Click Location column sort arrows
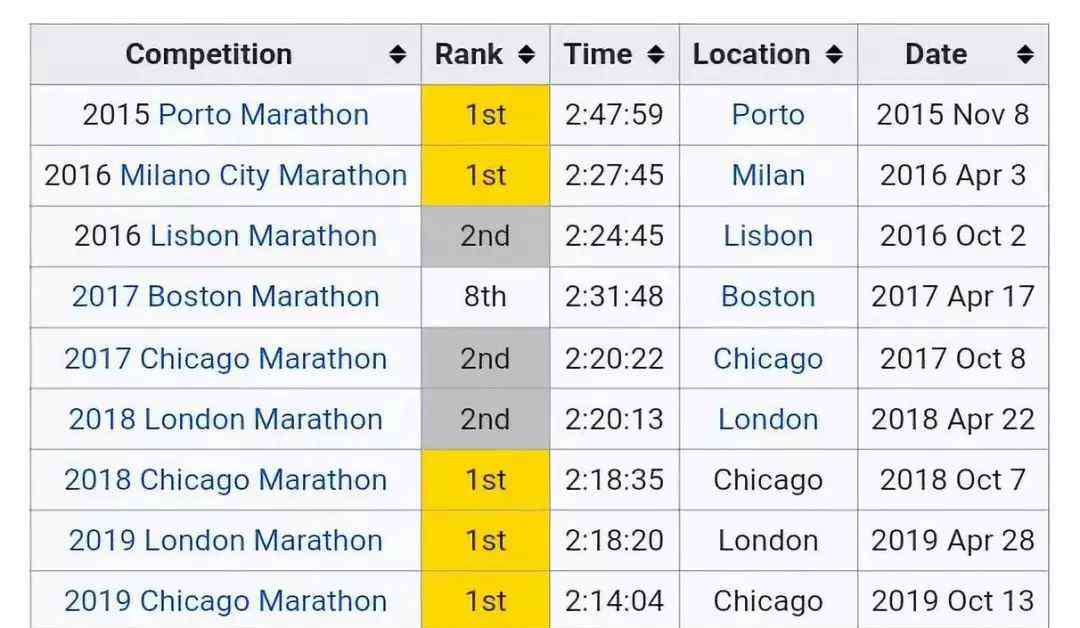Screen dimensions: 1080x628 pos(834,54)
